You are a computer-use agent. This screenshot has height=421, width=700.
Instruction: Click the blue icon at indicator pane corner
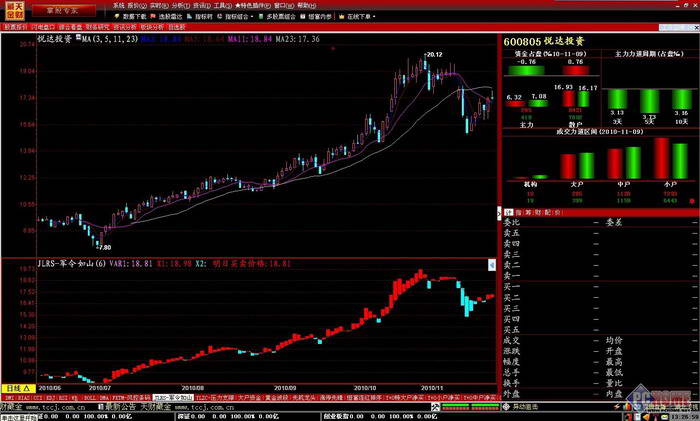pos(492,265)
